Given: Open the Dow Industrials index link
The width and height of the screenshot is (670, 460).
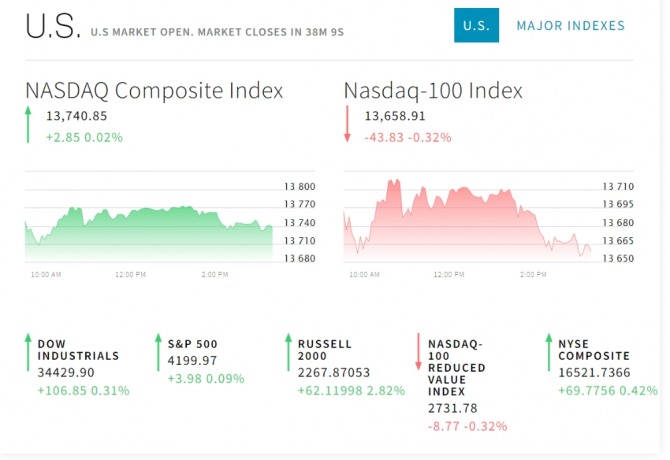Looking at the screenshot, I should click(x=78, y=349).
